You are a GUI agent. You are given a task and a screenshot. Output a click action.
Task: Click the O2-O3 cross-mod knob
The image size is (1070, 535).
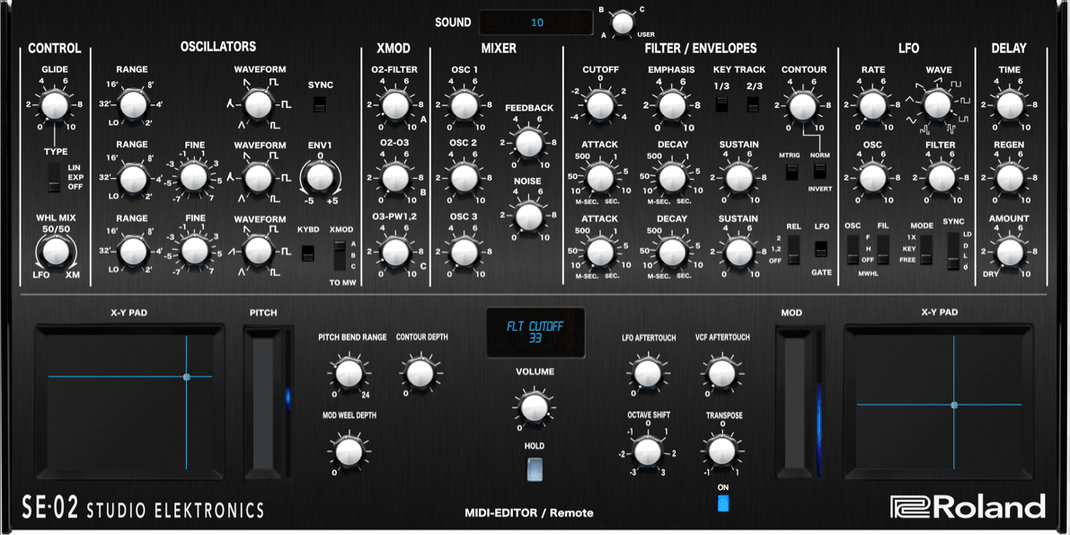[x=394, y=177]
